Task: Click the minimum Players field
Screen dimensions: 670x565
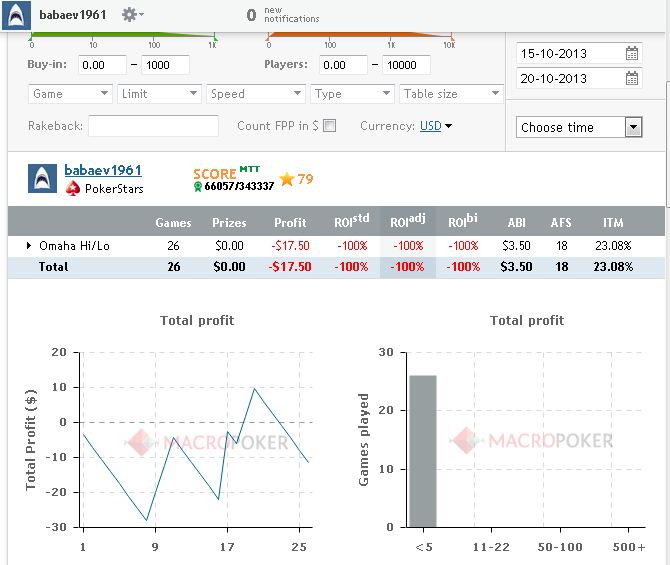Action: tap(343, 65)
